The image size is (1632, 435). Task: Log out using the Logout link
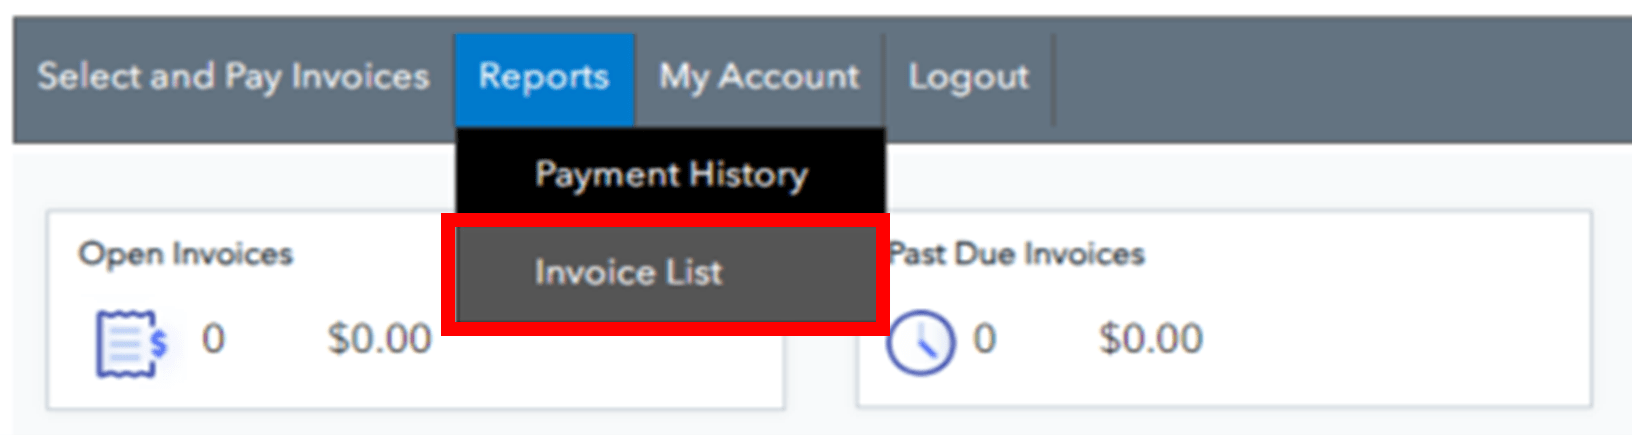click(968, 77)
